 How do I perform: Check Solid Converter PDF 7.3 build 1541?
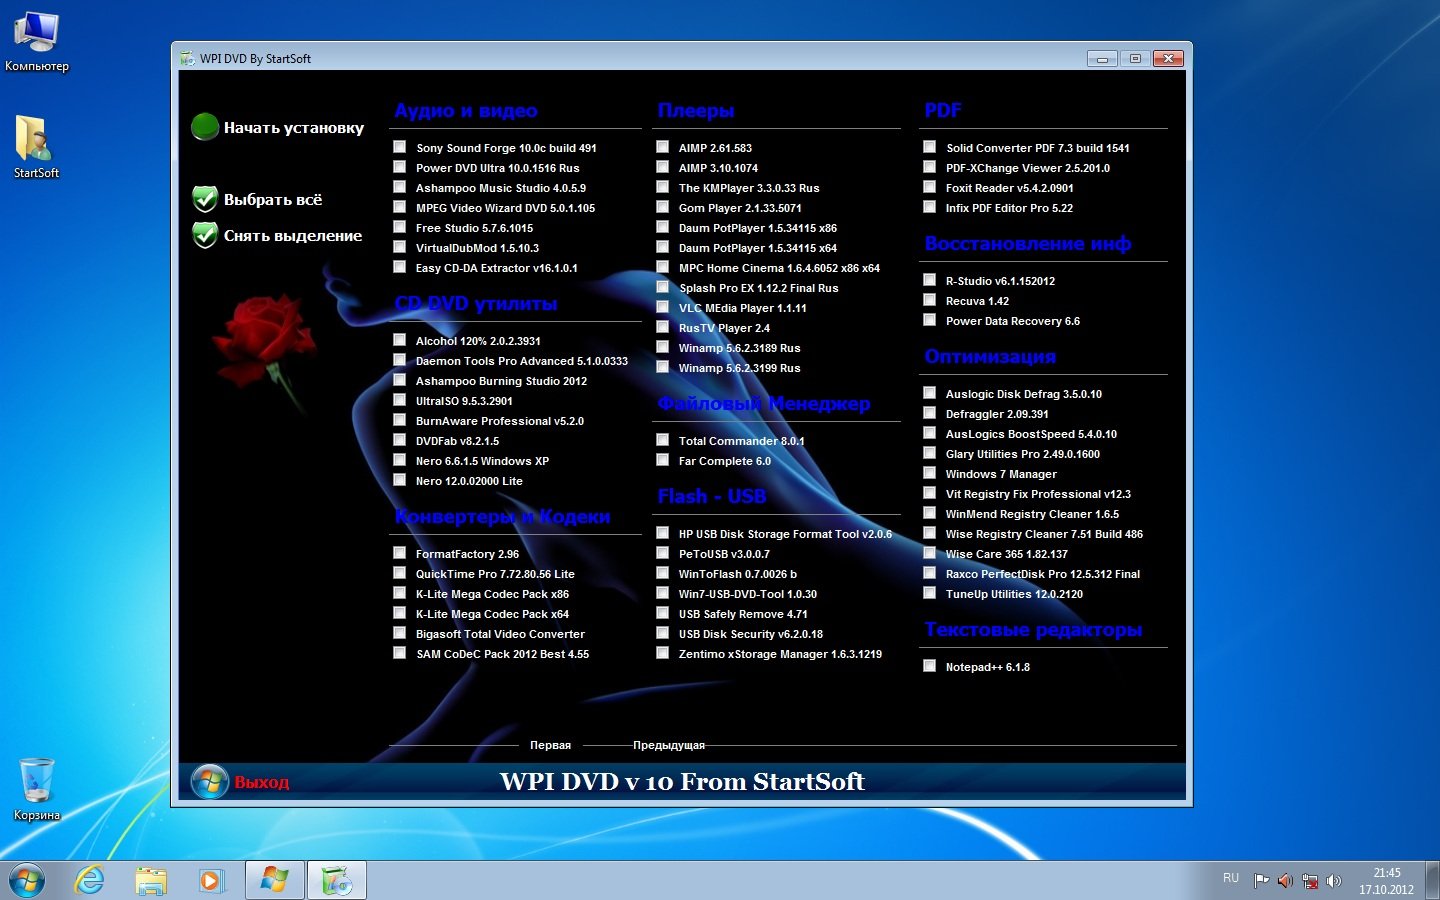click(x=929, y=146)
